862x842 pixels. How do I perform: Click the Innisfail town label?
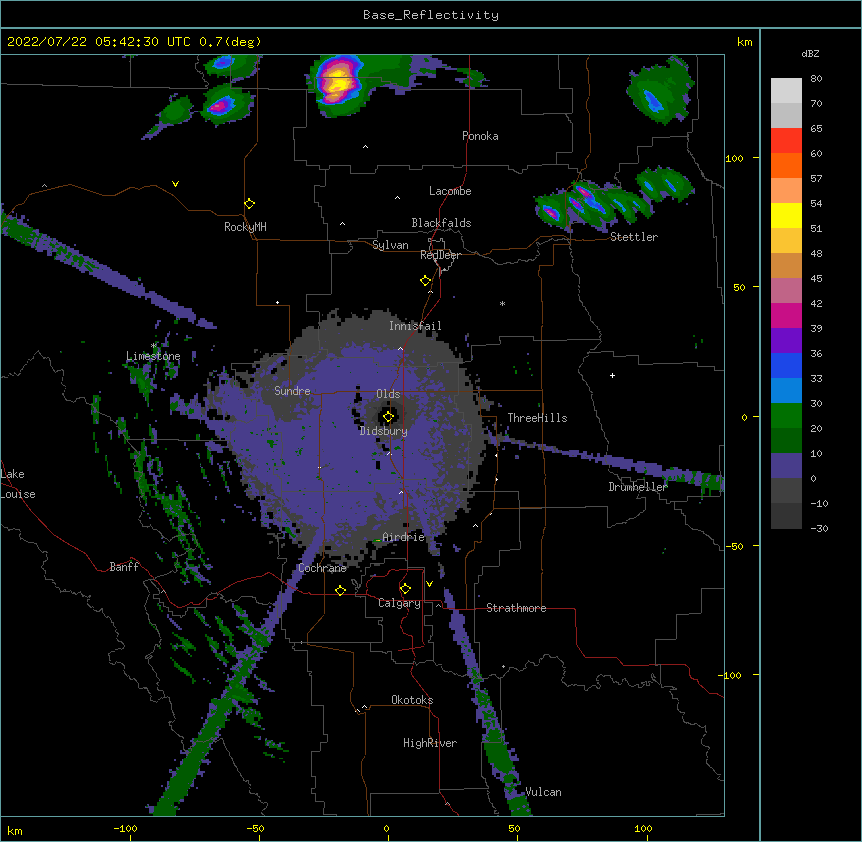point(415,326)
